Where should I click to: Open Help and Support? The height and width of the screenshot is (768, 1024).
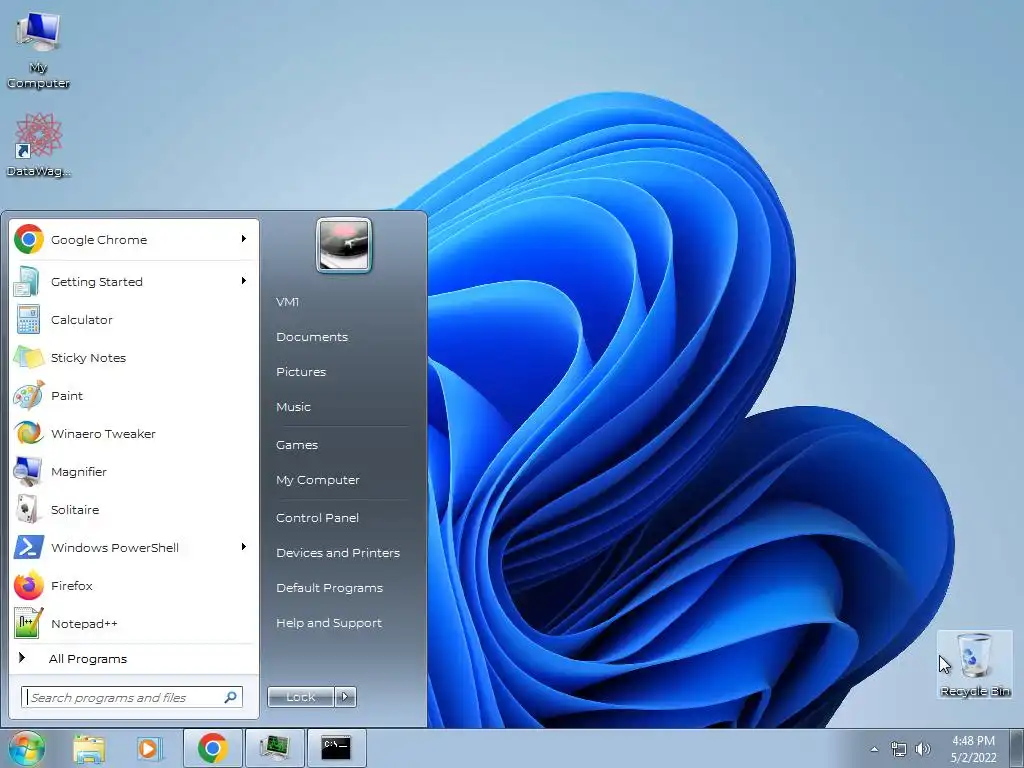(x=329, y=623)
